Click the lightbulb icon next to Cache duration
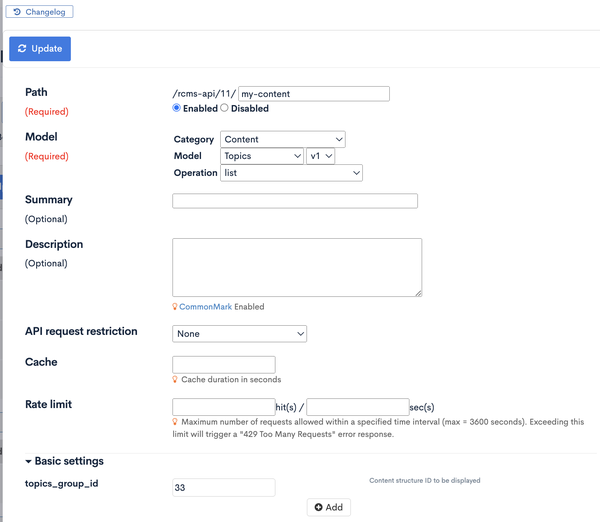600x522 pixels. click(x=175, y=379)
